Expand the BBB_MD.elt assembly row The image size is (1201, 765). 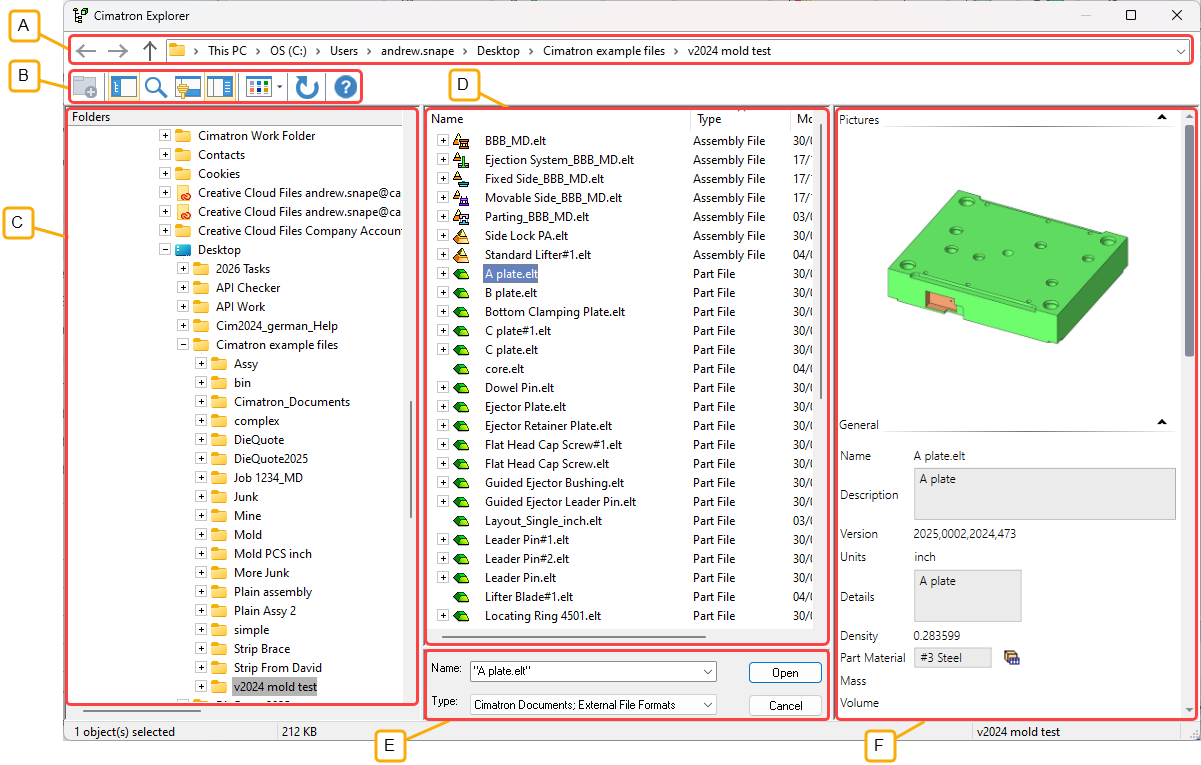pyautogui.click(x=443, y=141)
